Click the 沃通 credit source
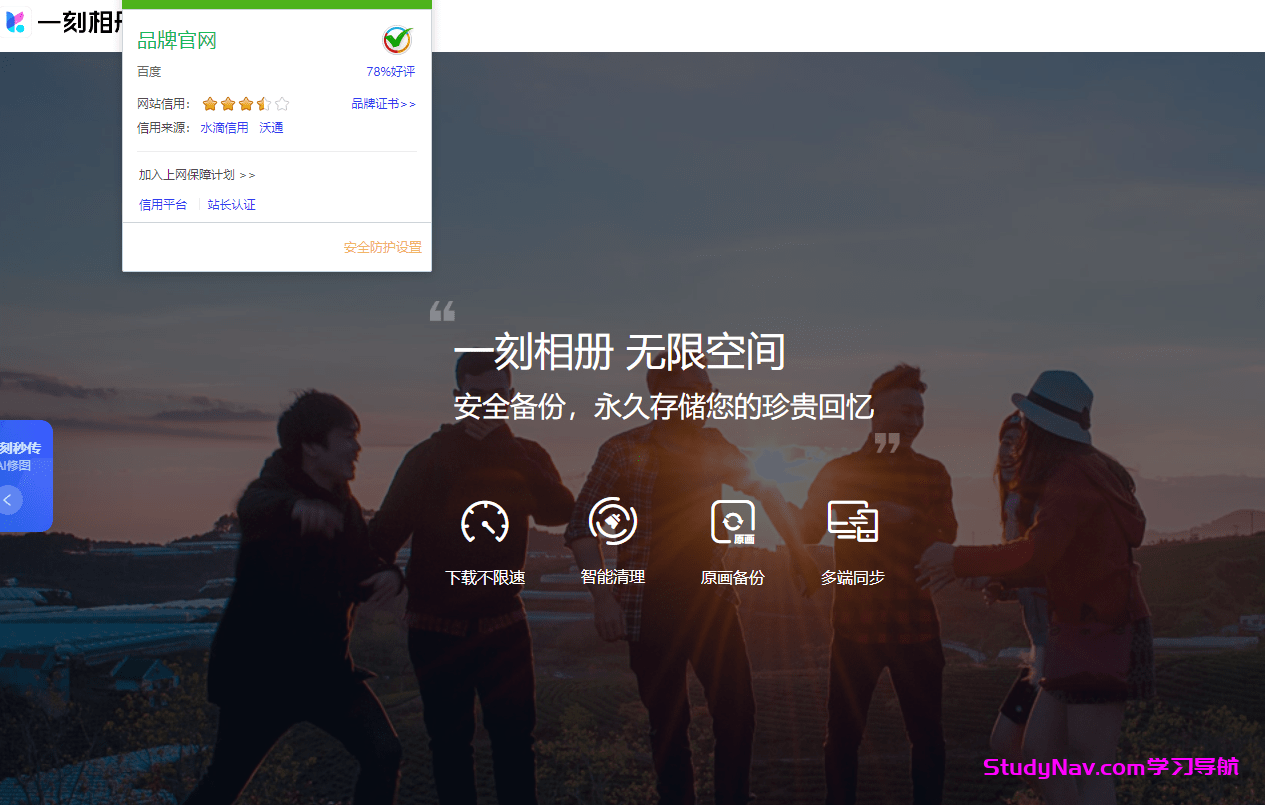Image resolution: width=1265 pixels, height=805 pixels. (x=271, y=127)
